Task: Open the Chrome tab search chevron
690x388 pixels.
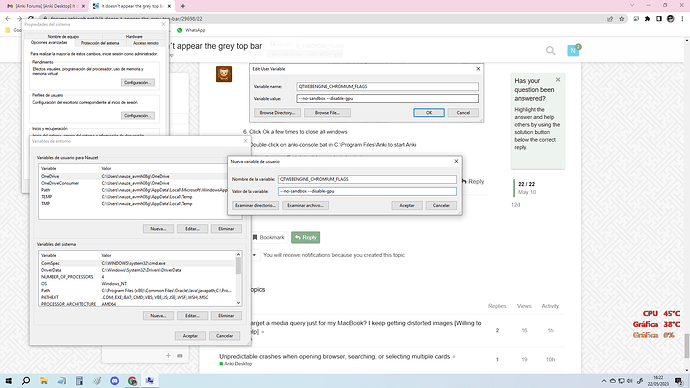Action: pyautogui.click(x=632, y=6)
